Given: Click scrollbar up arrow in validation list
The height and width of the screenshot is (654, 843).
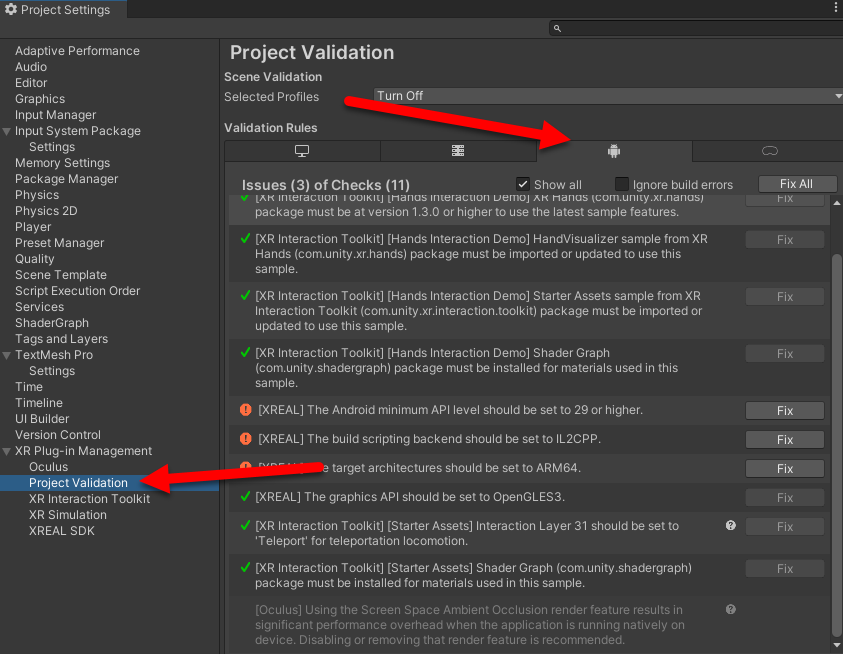Looking at the screenshot, I should tap(837, 203).
